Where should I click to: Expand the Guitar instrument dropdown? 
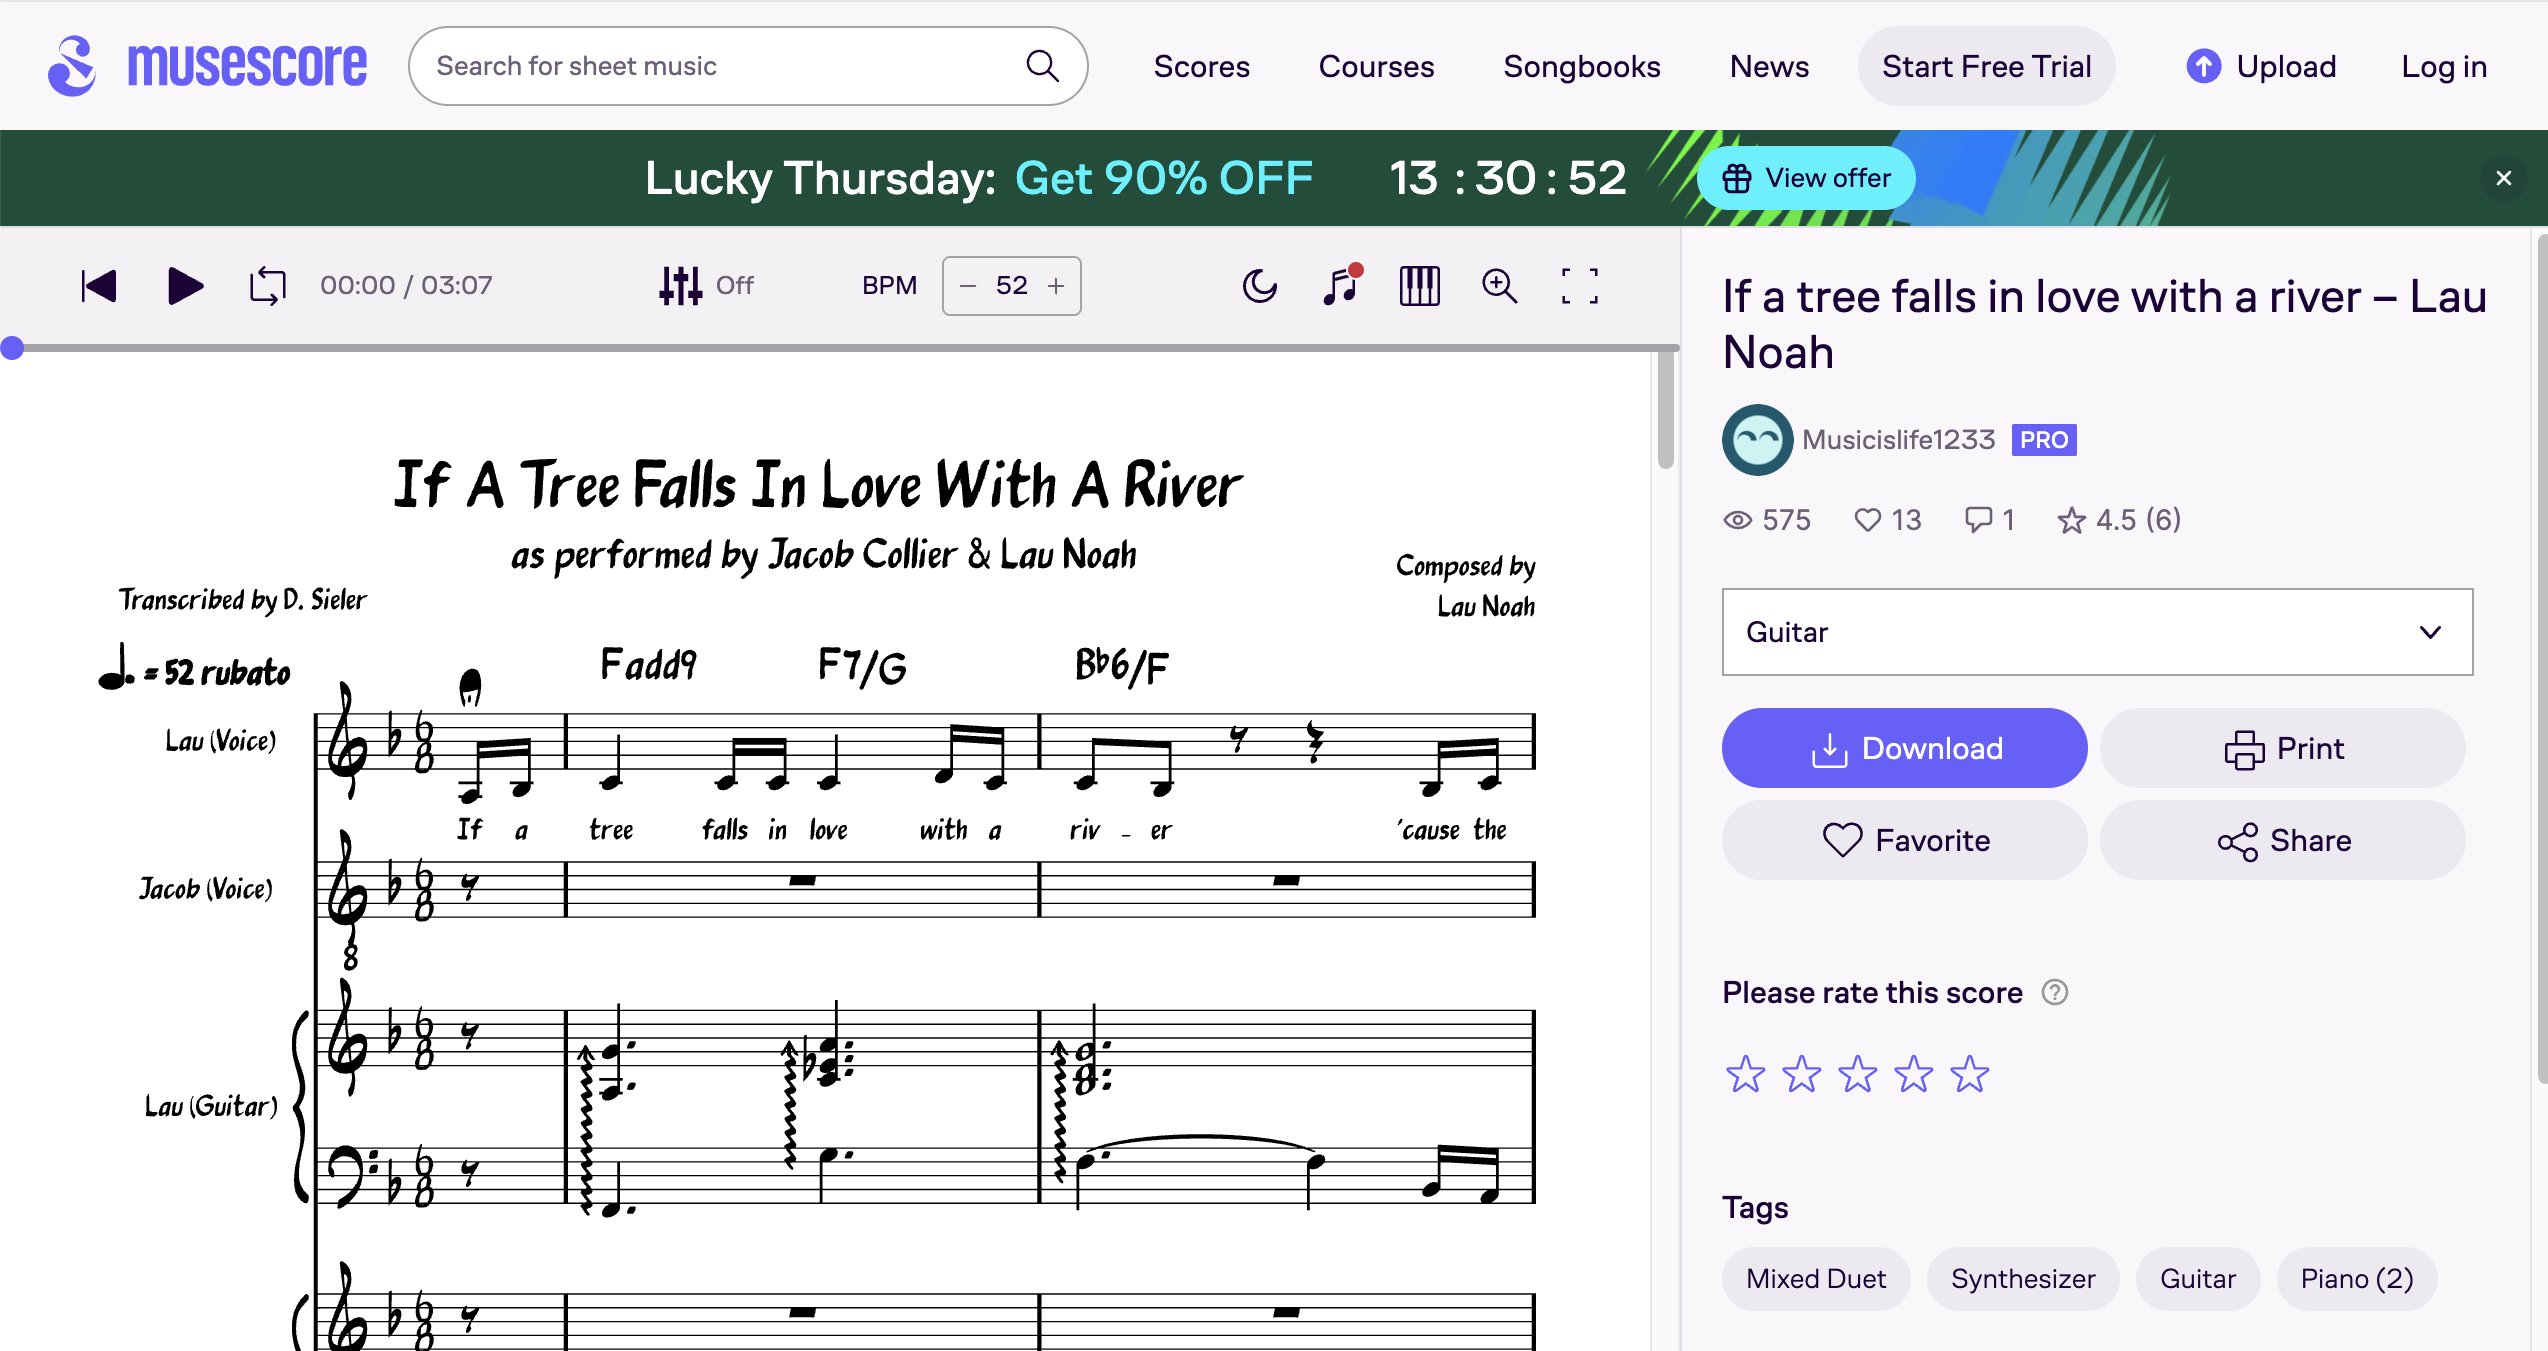(x=2097, y=632)
